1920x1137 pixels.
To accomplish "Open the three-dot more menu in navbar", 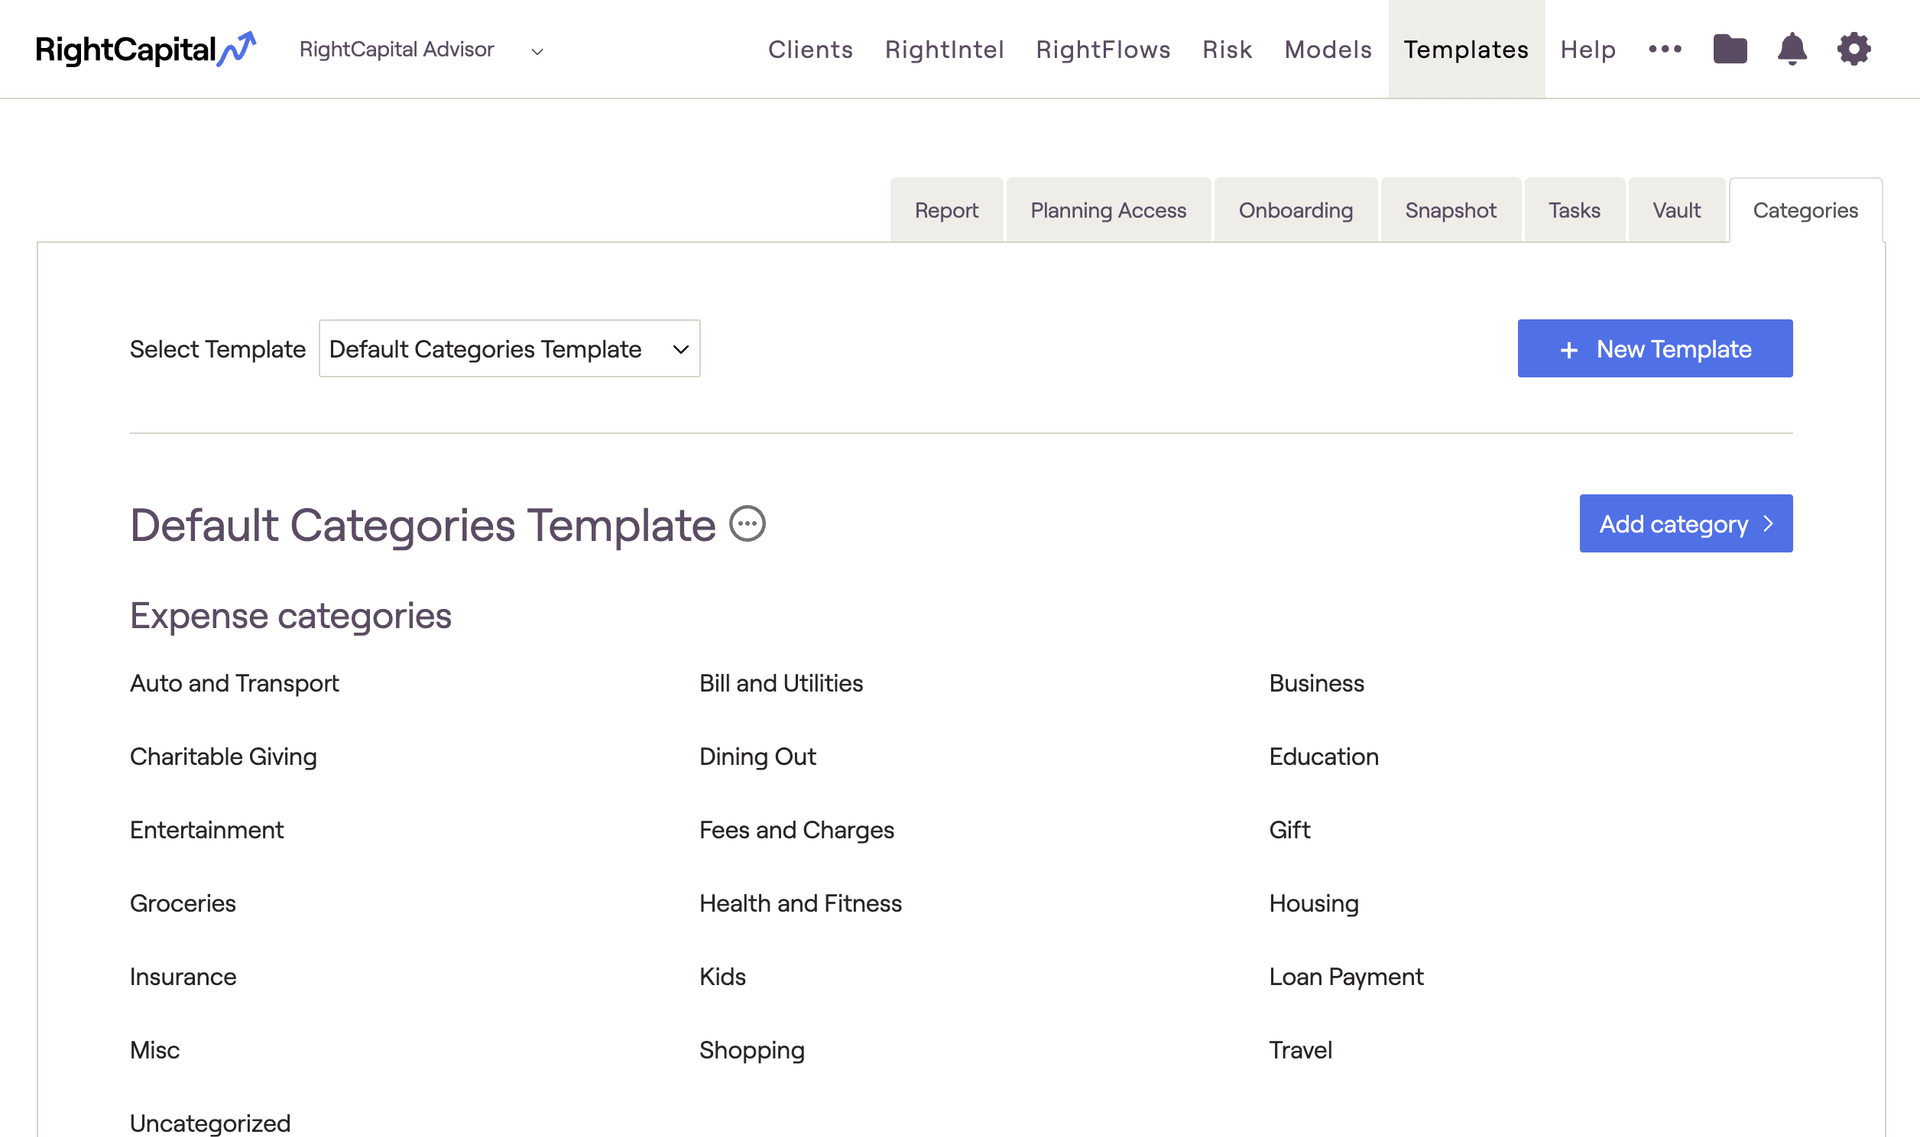I will click(x=1665, y=49).
